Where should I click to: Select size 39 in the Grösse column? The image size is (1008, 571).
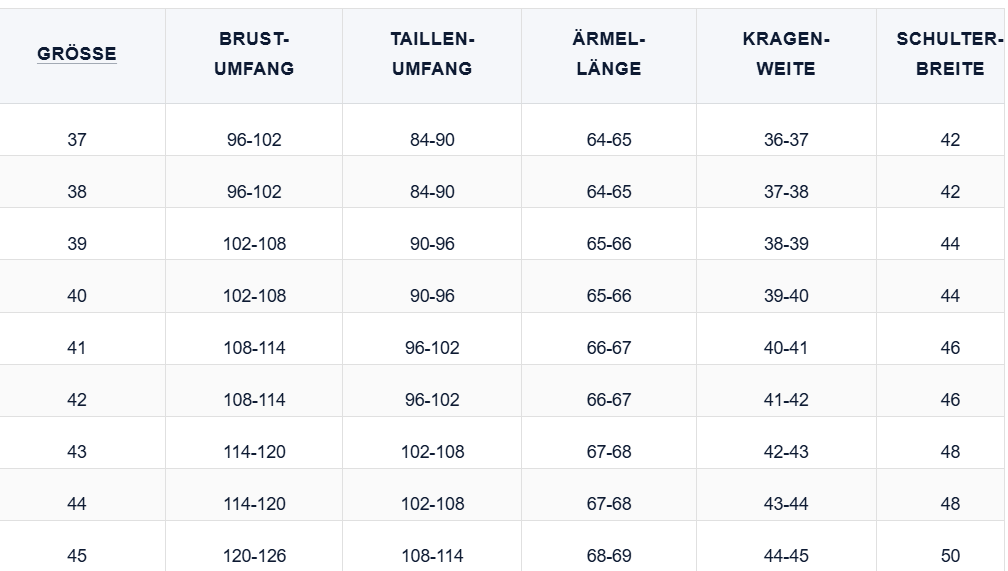pos(77,244)
